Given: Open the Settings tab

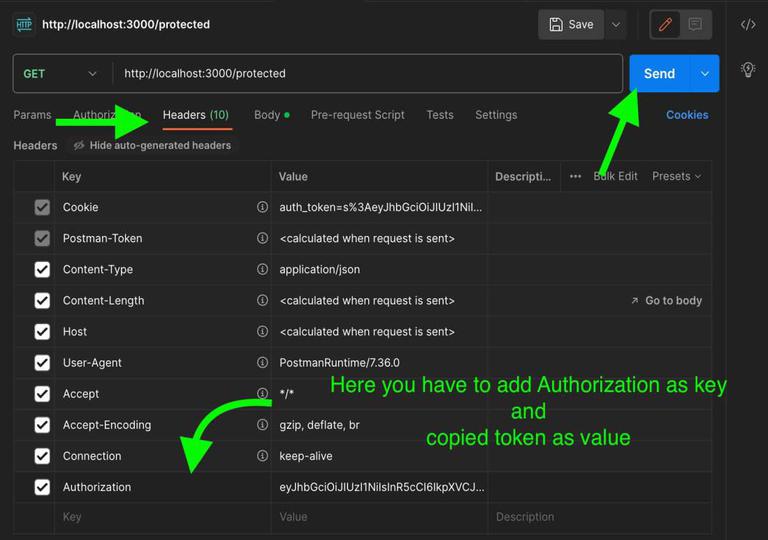Looking at the screenshot, I should [x=496, y=115].
